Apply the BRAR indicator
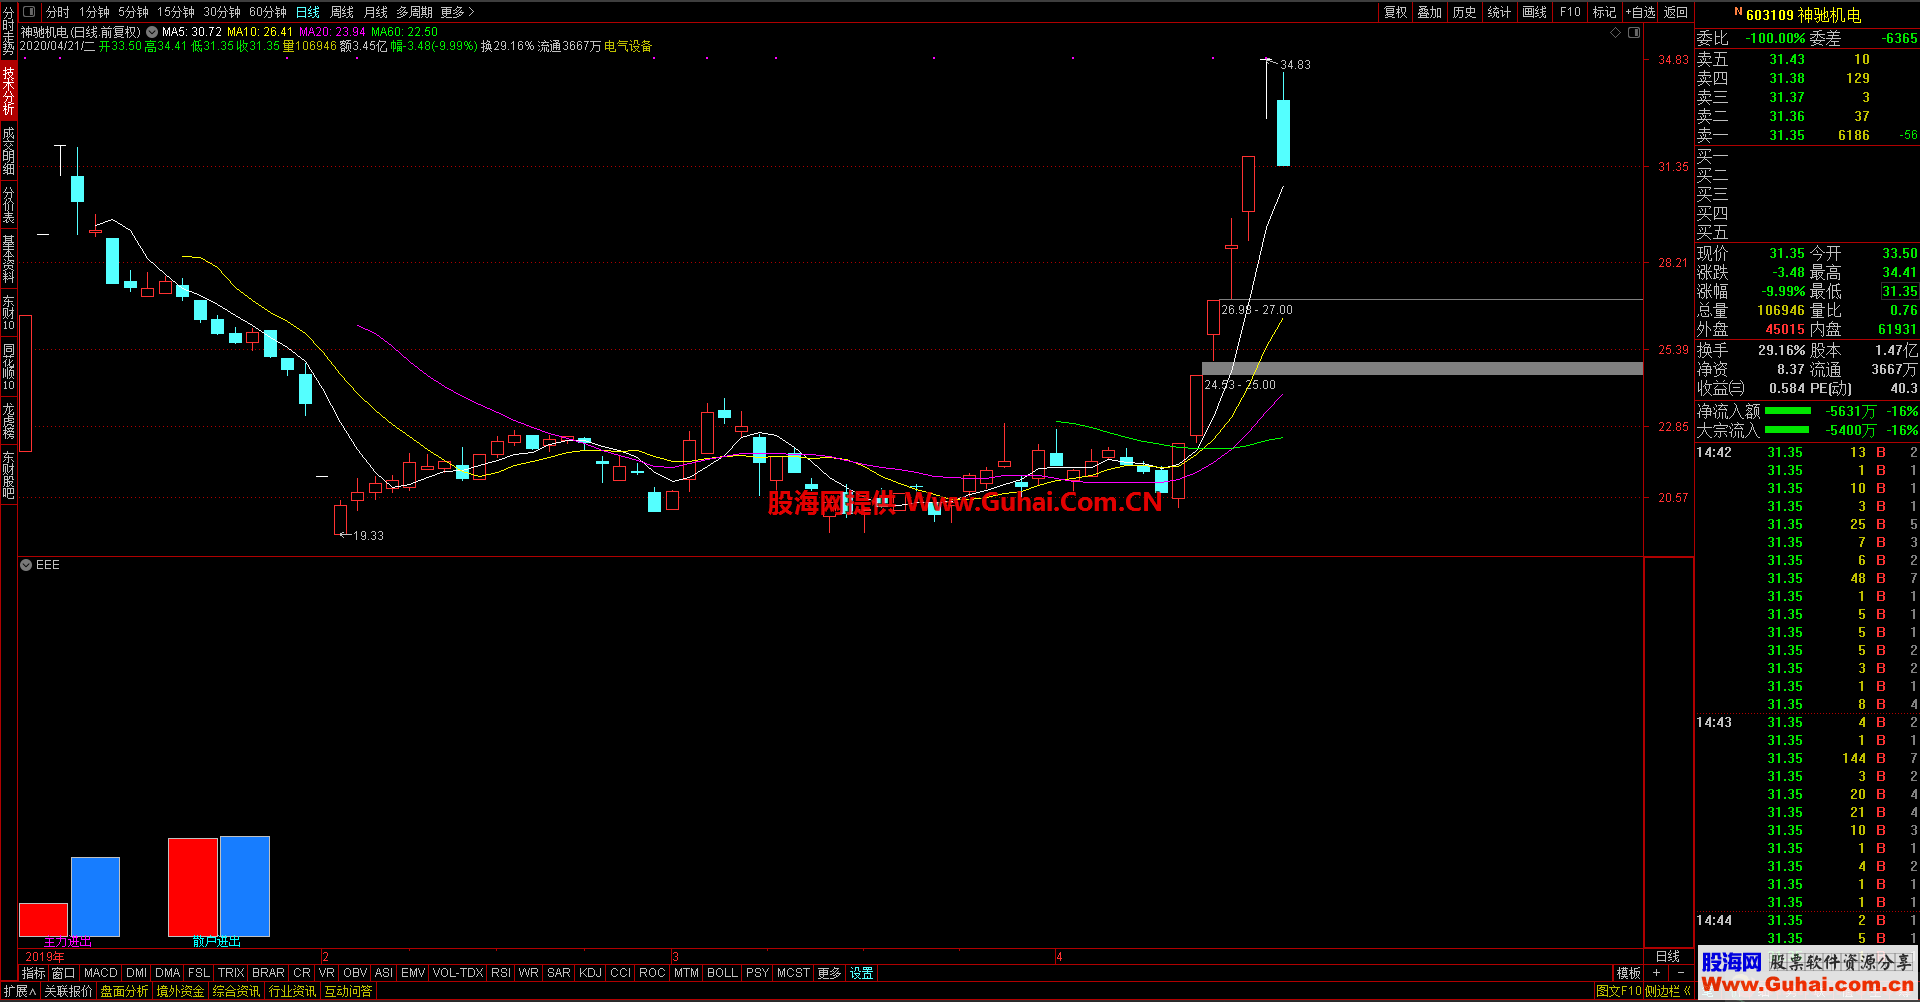 pyautogui.click(x=268, y=973)
